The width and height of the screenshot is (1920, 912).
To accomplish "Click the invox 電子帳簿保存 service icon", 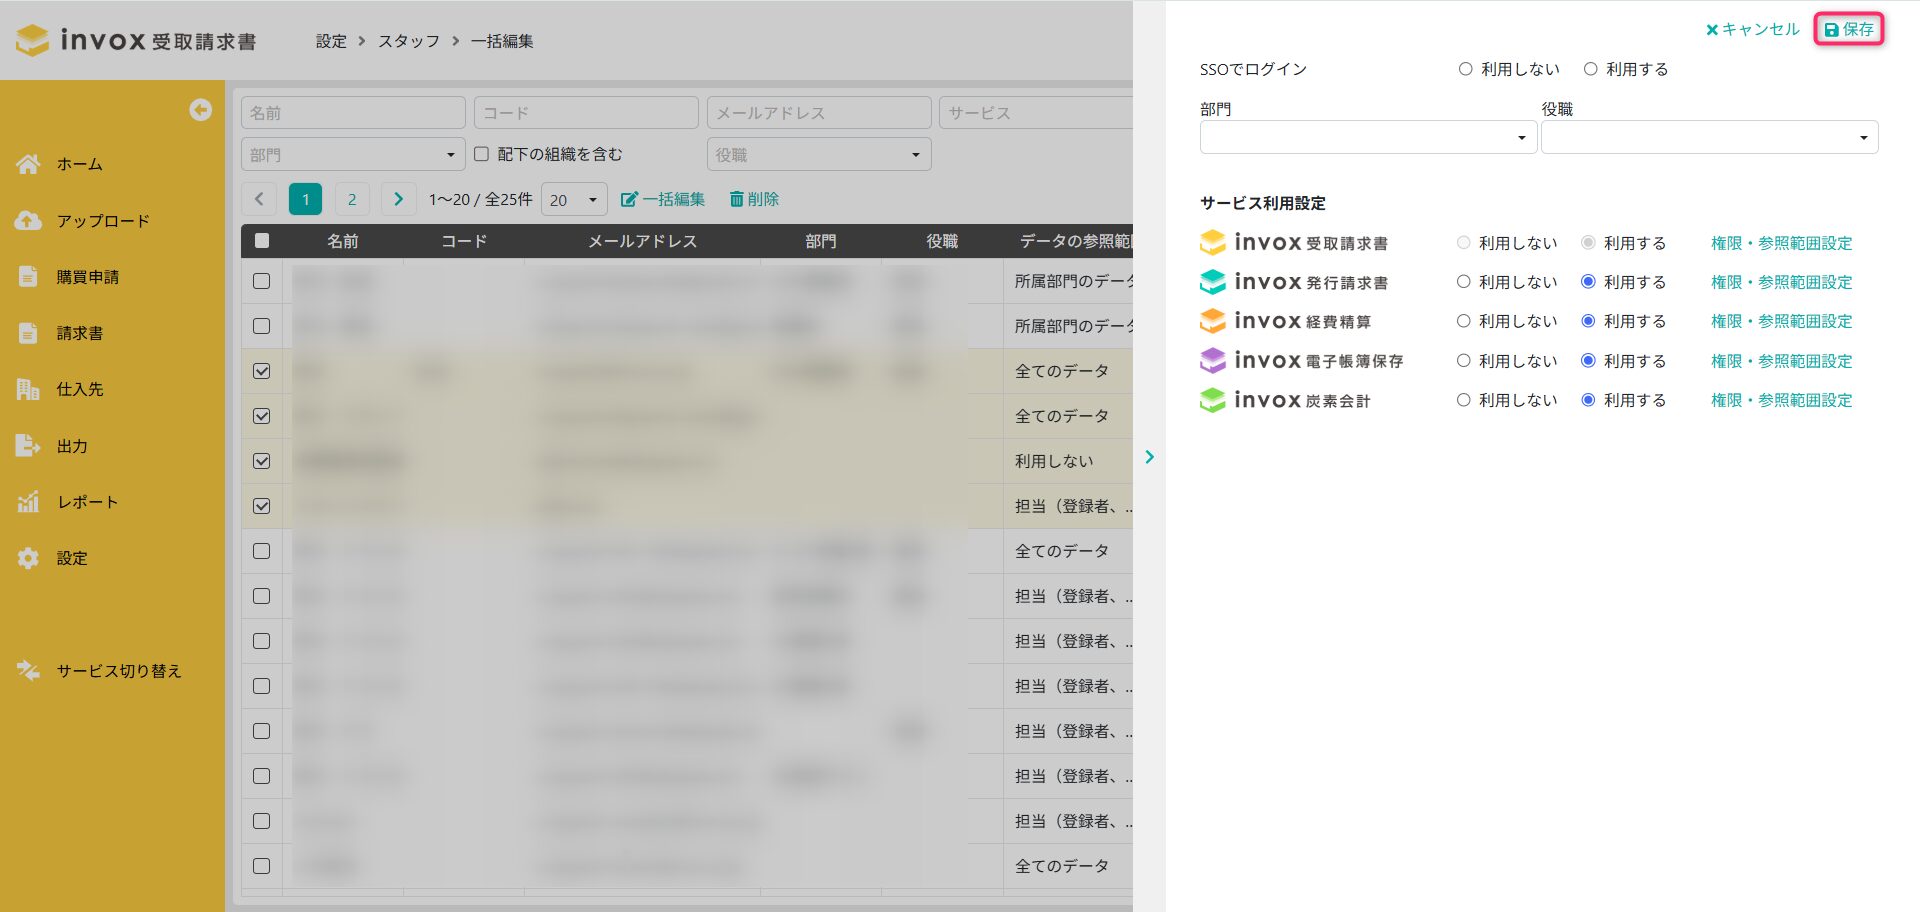I will point(1213,361).
